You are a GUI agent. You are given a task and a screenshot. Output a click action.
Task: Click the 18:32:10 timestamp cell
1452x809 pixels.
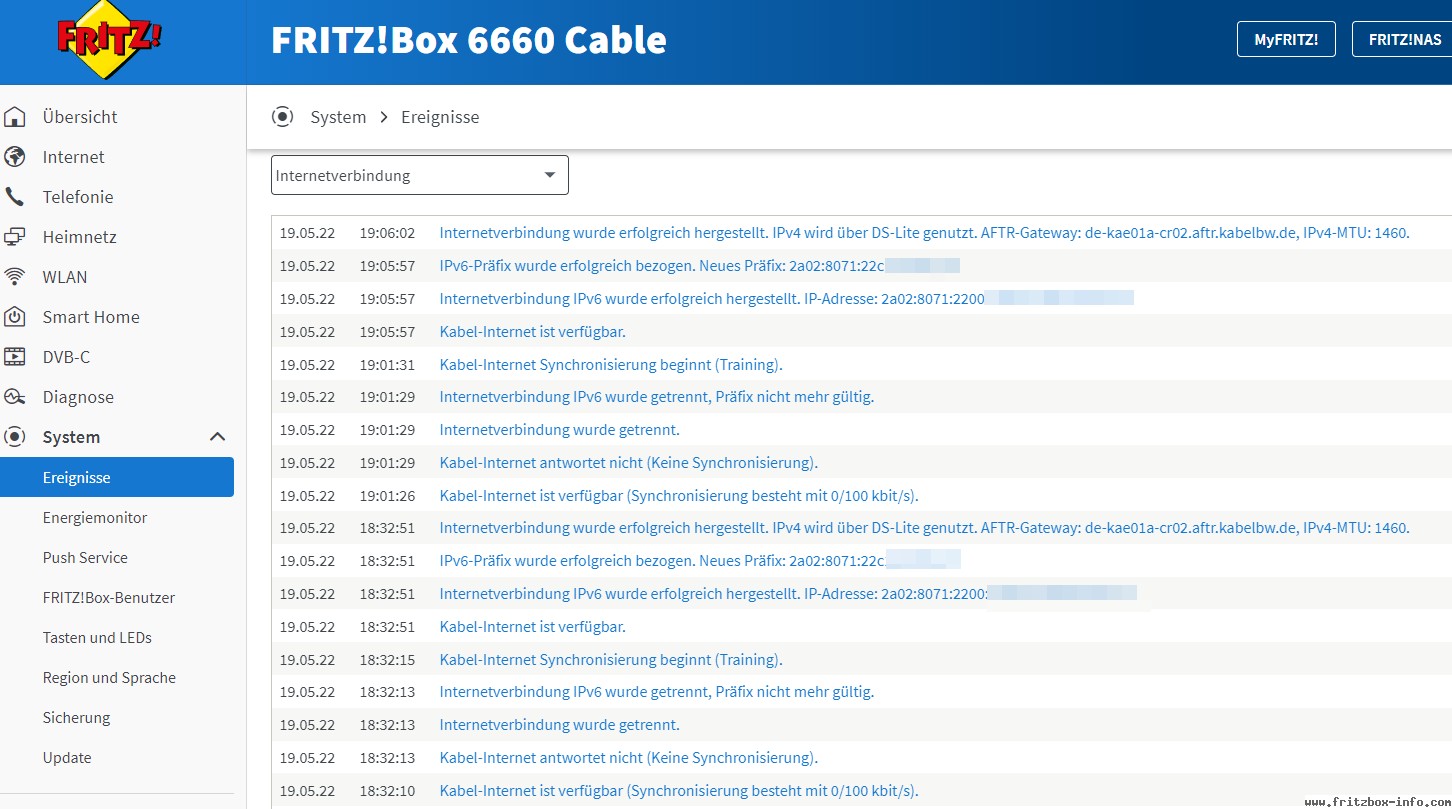point(387,791)
